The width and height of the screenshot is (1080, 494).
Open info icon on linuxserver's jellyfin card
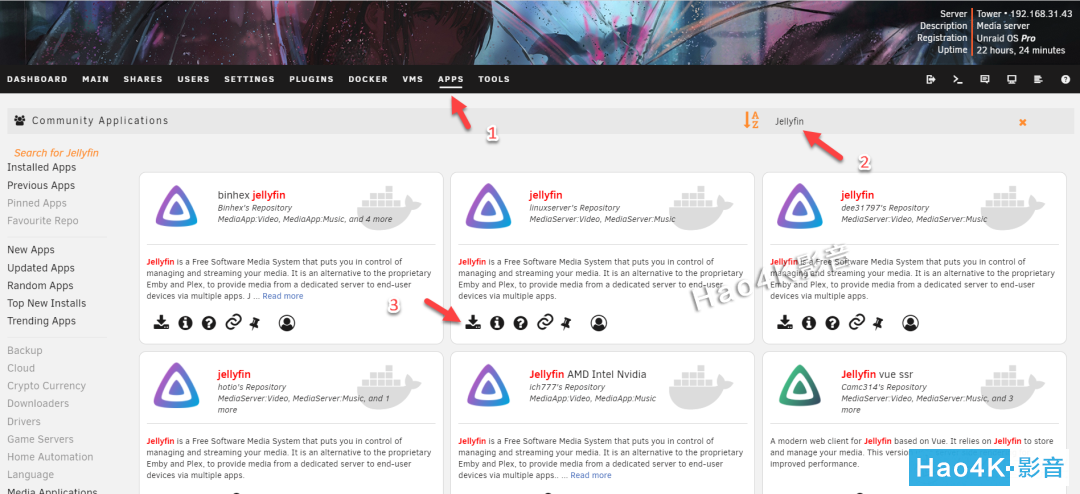(497, 322)
